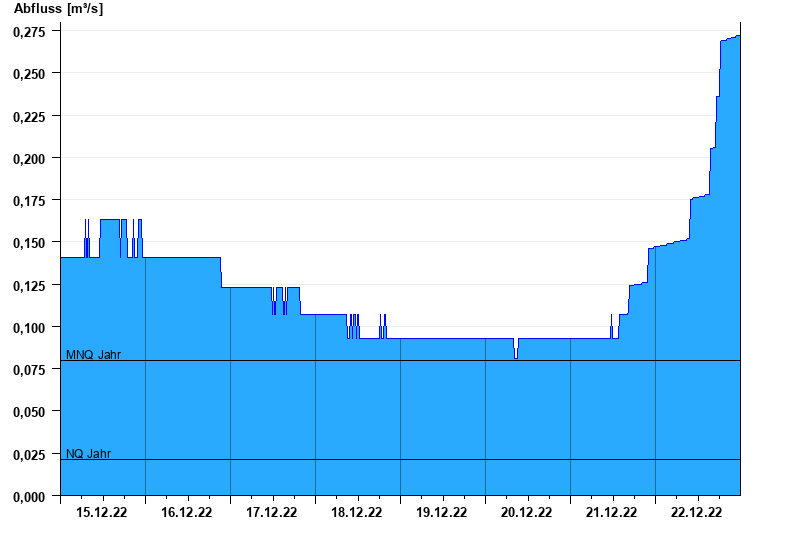Click the 0,025 y-axis value

30,455
